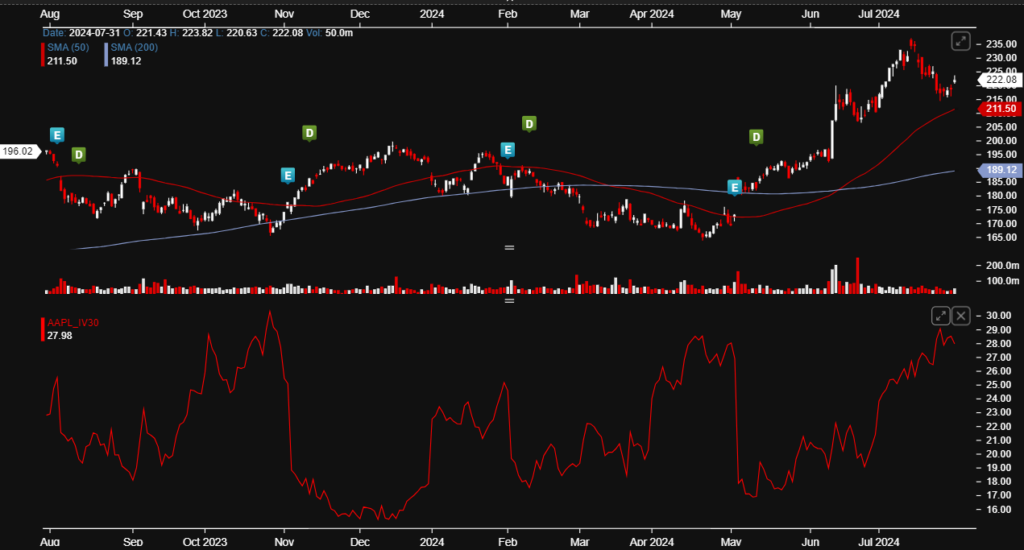Show the earnings E marker at May 2024
Viewport: 1024px width, 550px height.
pos(735,188)
